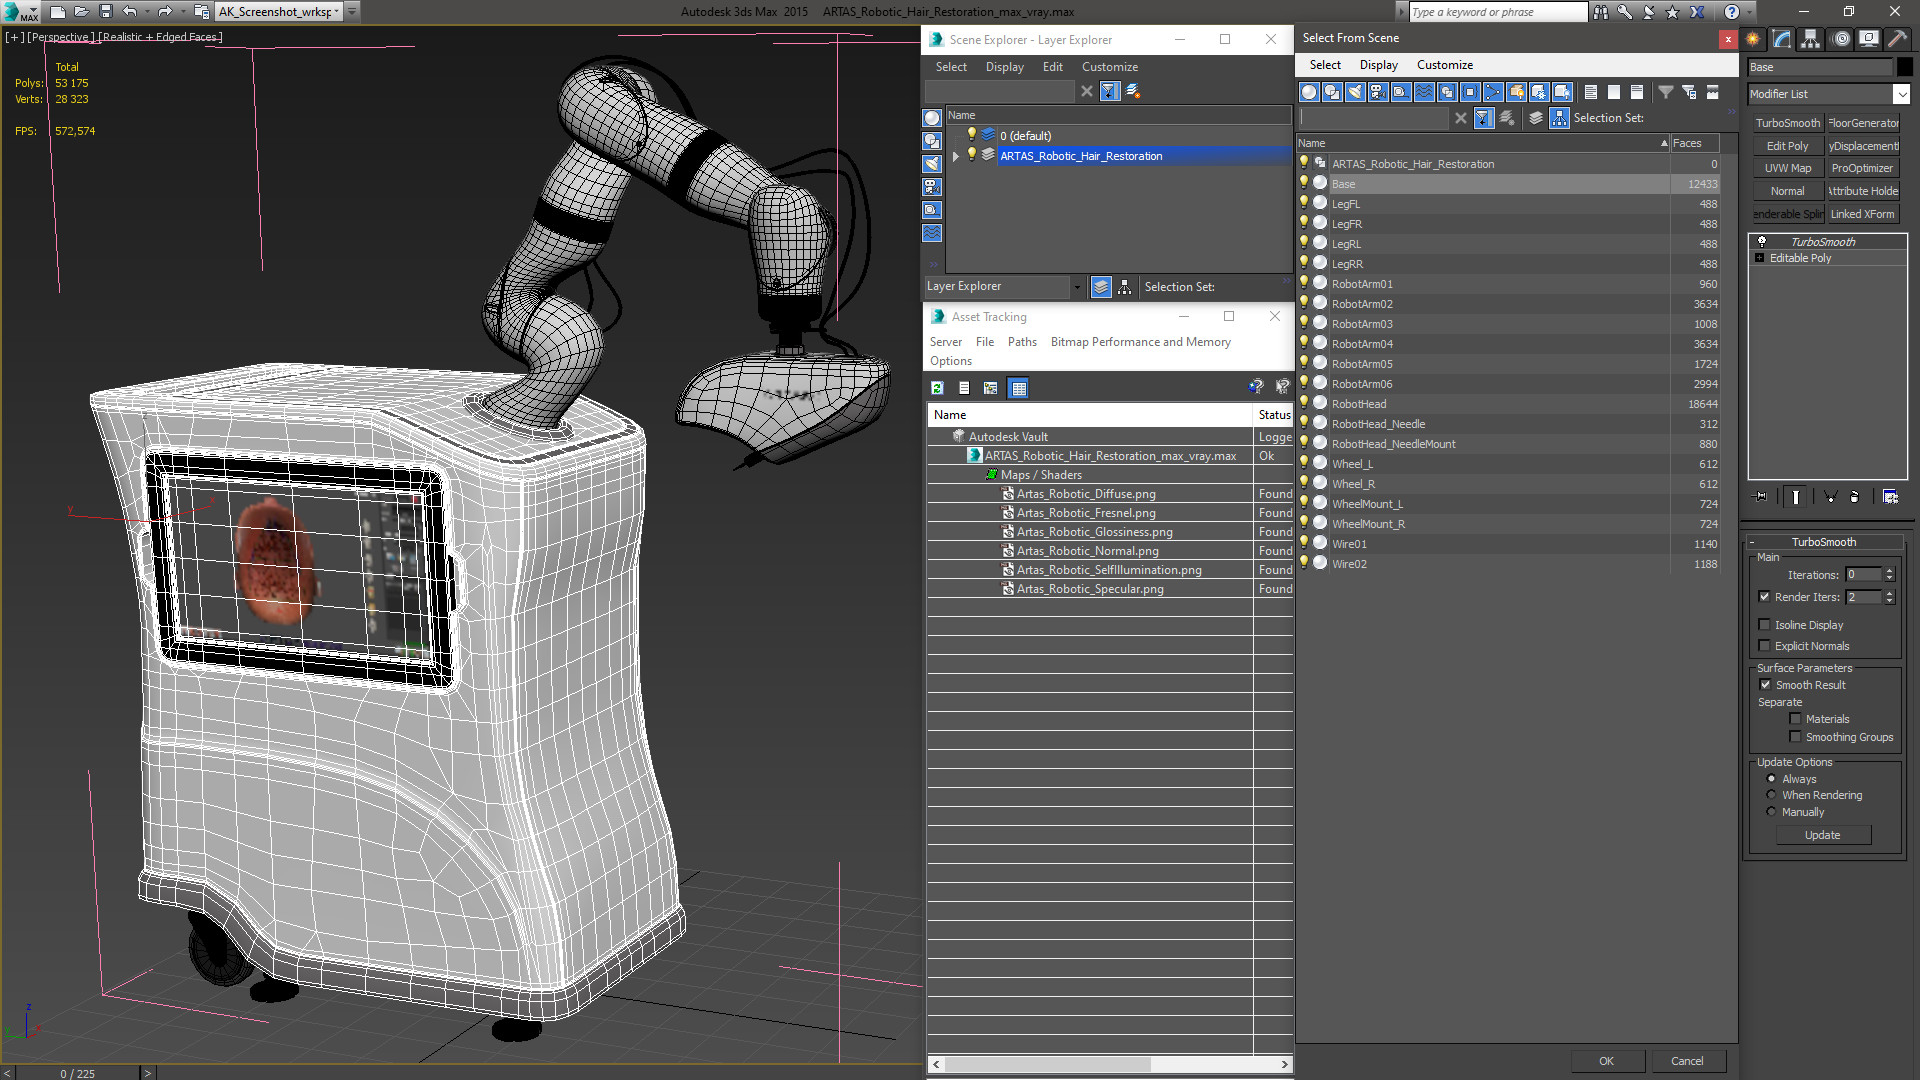Open Customize menu in Select From Scene
1920x1080 pixels.
[1444, 65]
